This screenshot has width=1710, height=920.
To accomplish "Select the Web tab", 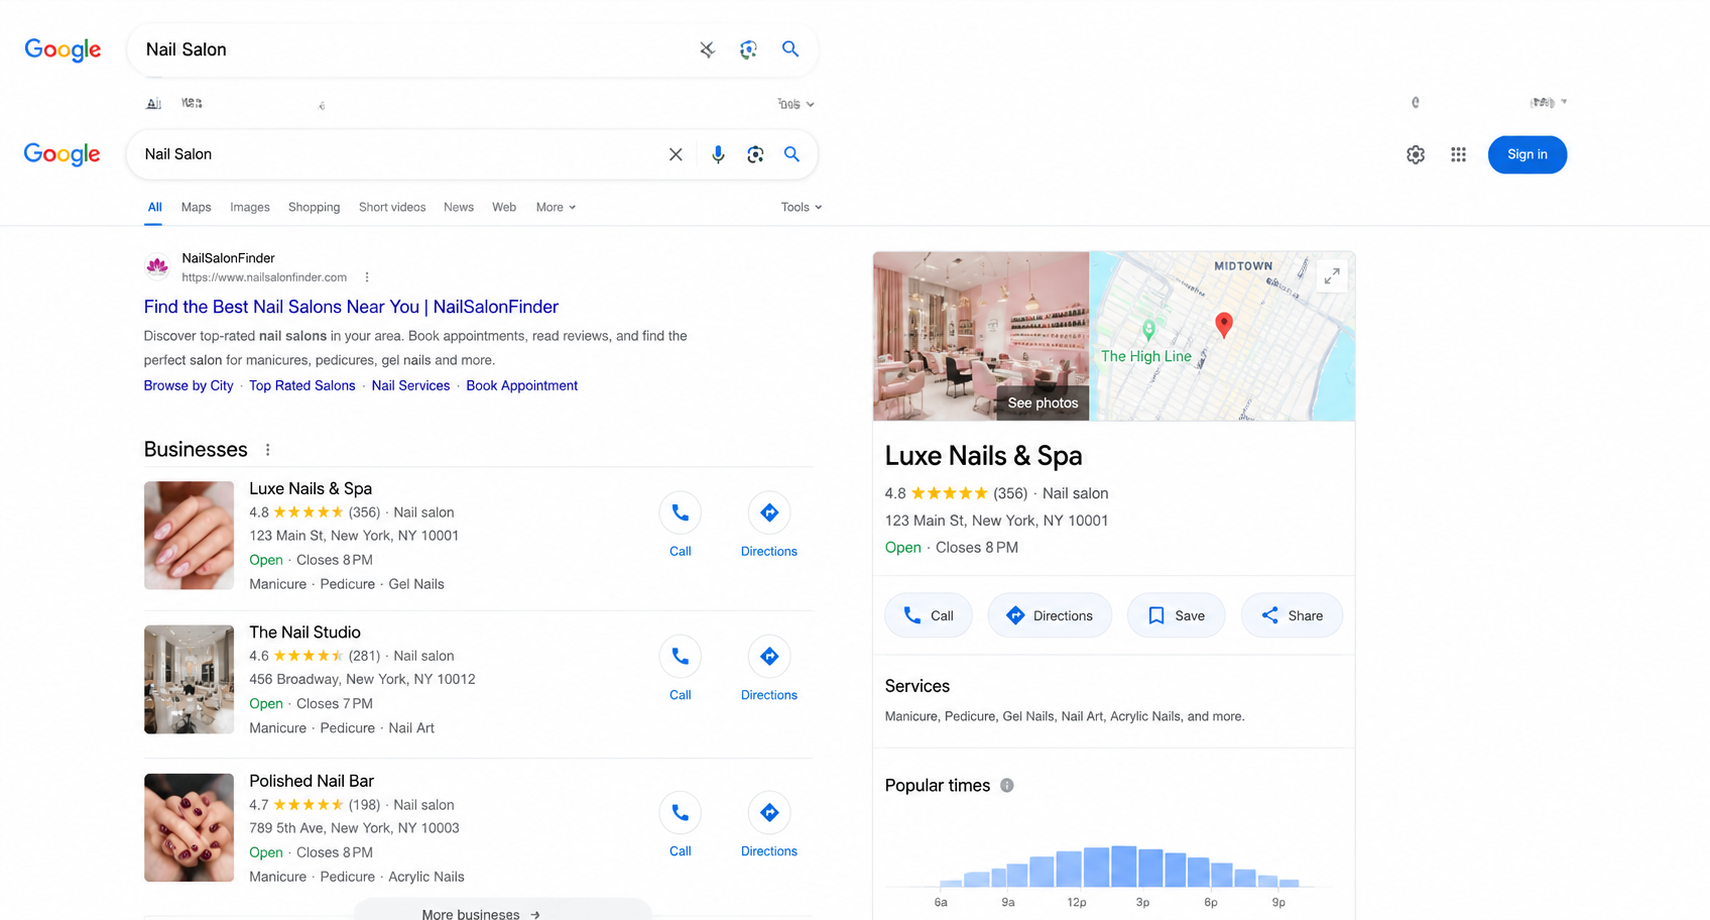I will point(504,207).
